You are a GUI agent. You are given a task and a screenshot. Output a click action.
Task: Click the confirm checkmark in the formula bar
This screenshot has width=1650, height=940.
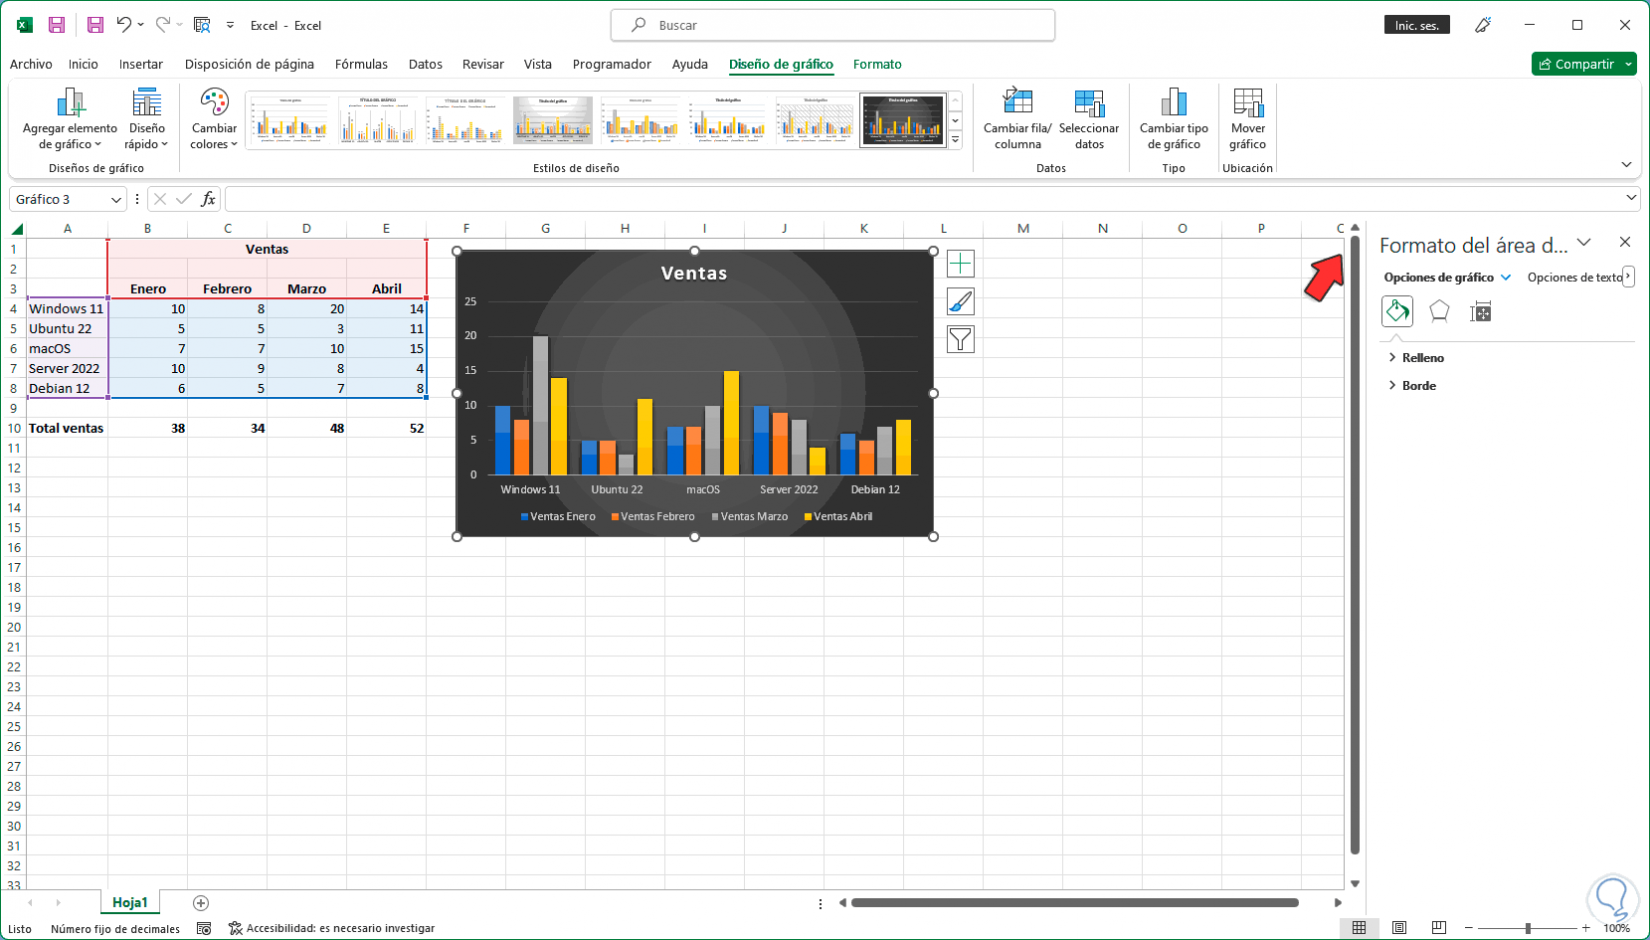pyautogui.click(x=184, y=199)
